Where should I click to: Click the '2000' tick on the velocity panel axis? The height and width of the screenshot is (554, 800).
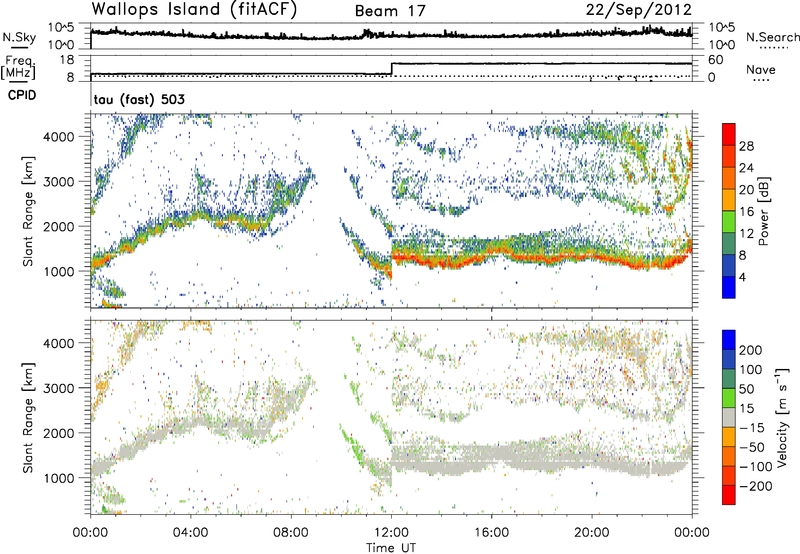pos(59,433)
